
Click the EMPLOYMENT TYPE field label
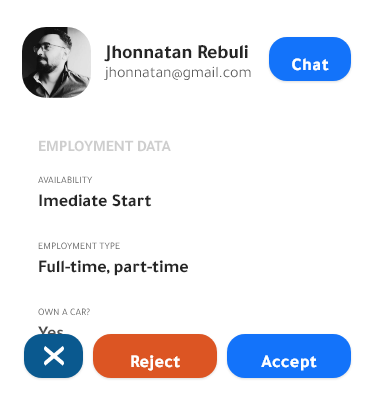tap(79, 246)
